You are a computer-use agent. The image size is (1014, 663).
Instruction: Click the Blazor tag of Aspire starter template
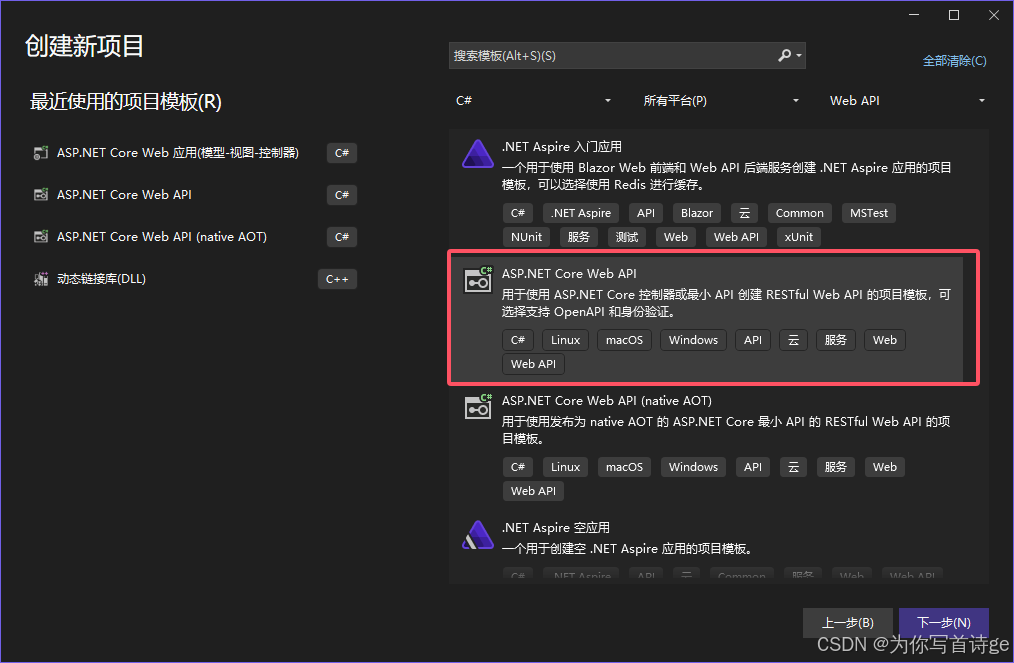coord(696,213)
